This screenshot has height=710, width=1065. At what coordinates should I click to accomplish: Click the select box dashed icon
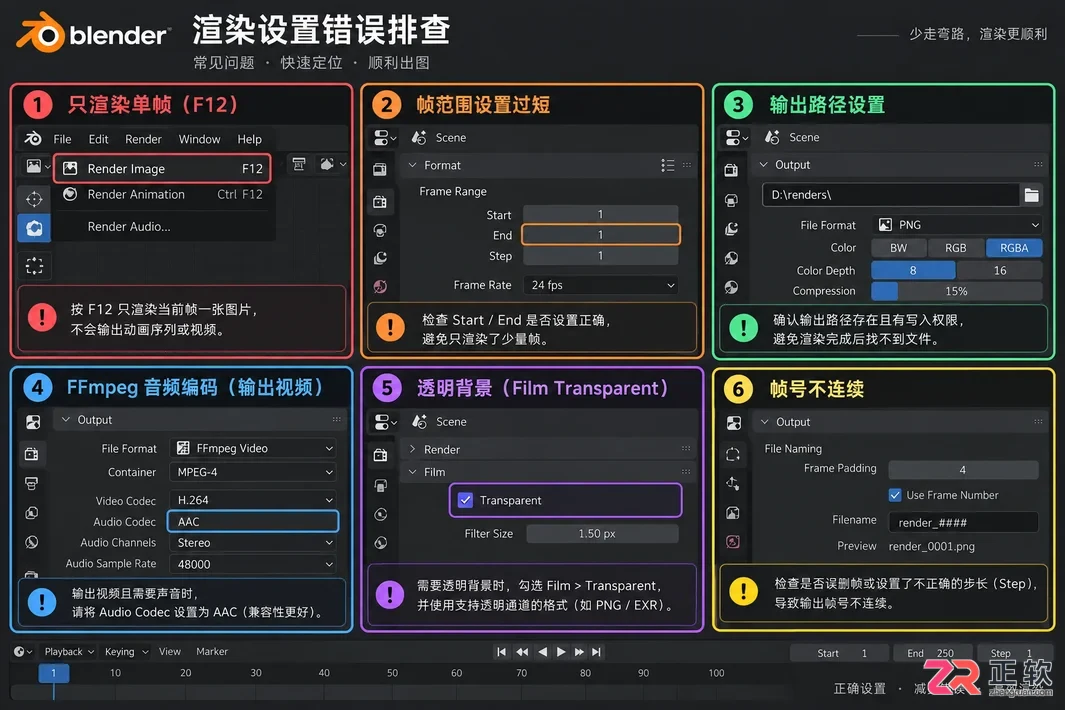tap(34, 265)
